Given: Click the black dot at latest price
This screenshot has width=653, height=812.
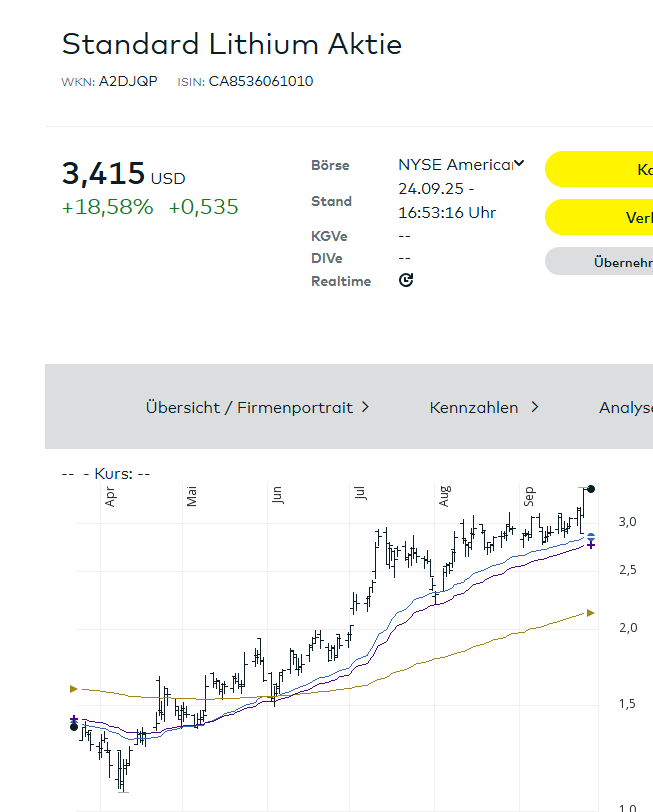Looking at the screenshot, I should [x=591, y=489].
